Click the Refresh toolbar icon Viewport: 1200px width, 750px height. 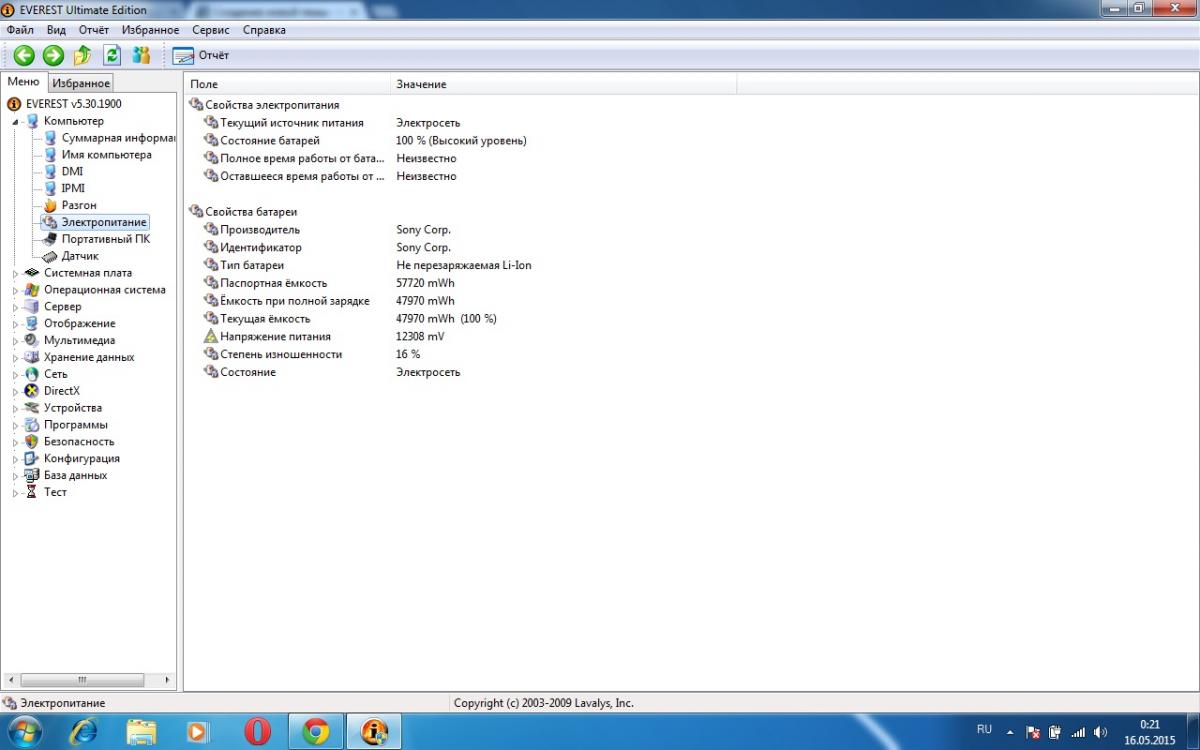pos(112,56)
